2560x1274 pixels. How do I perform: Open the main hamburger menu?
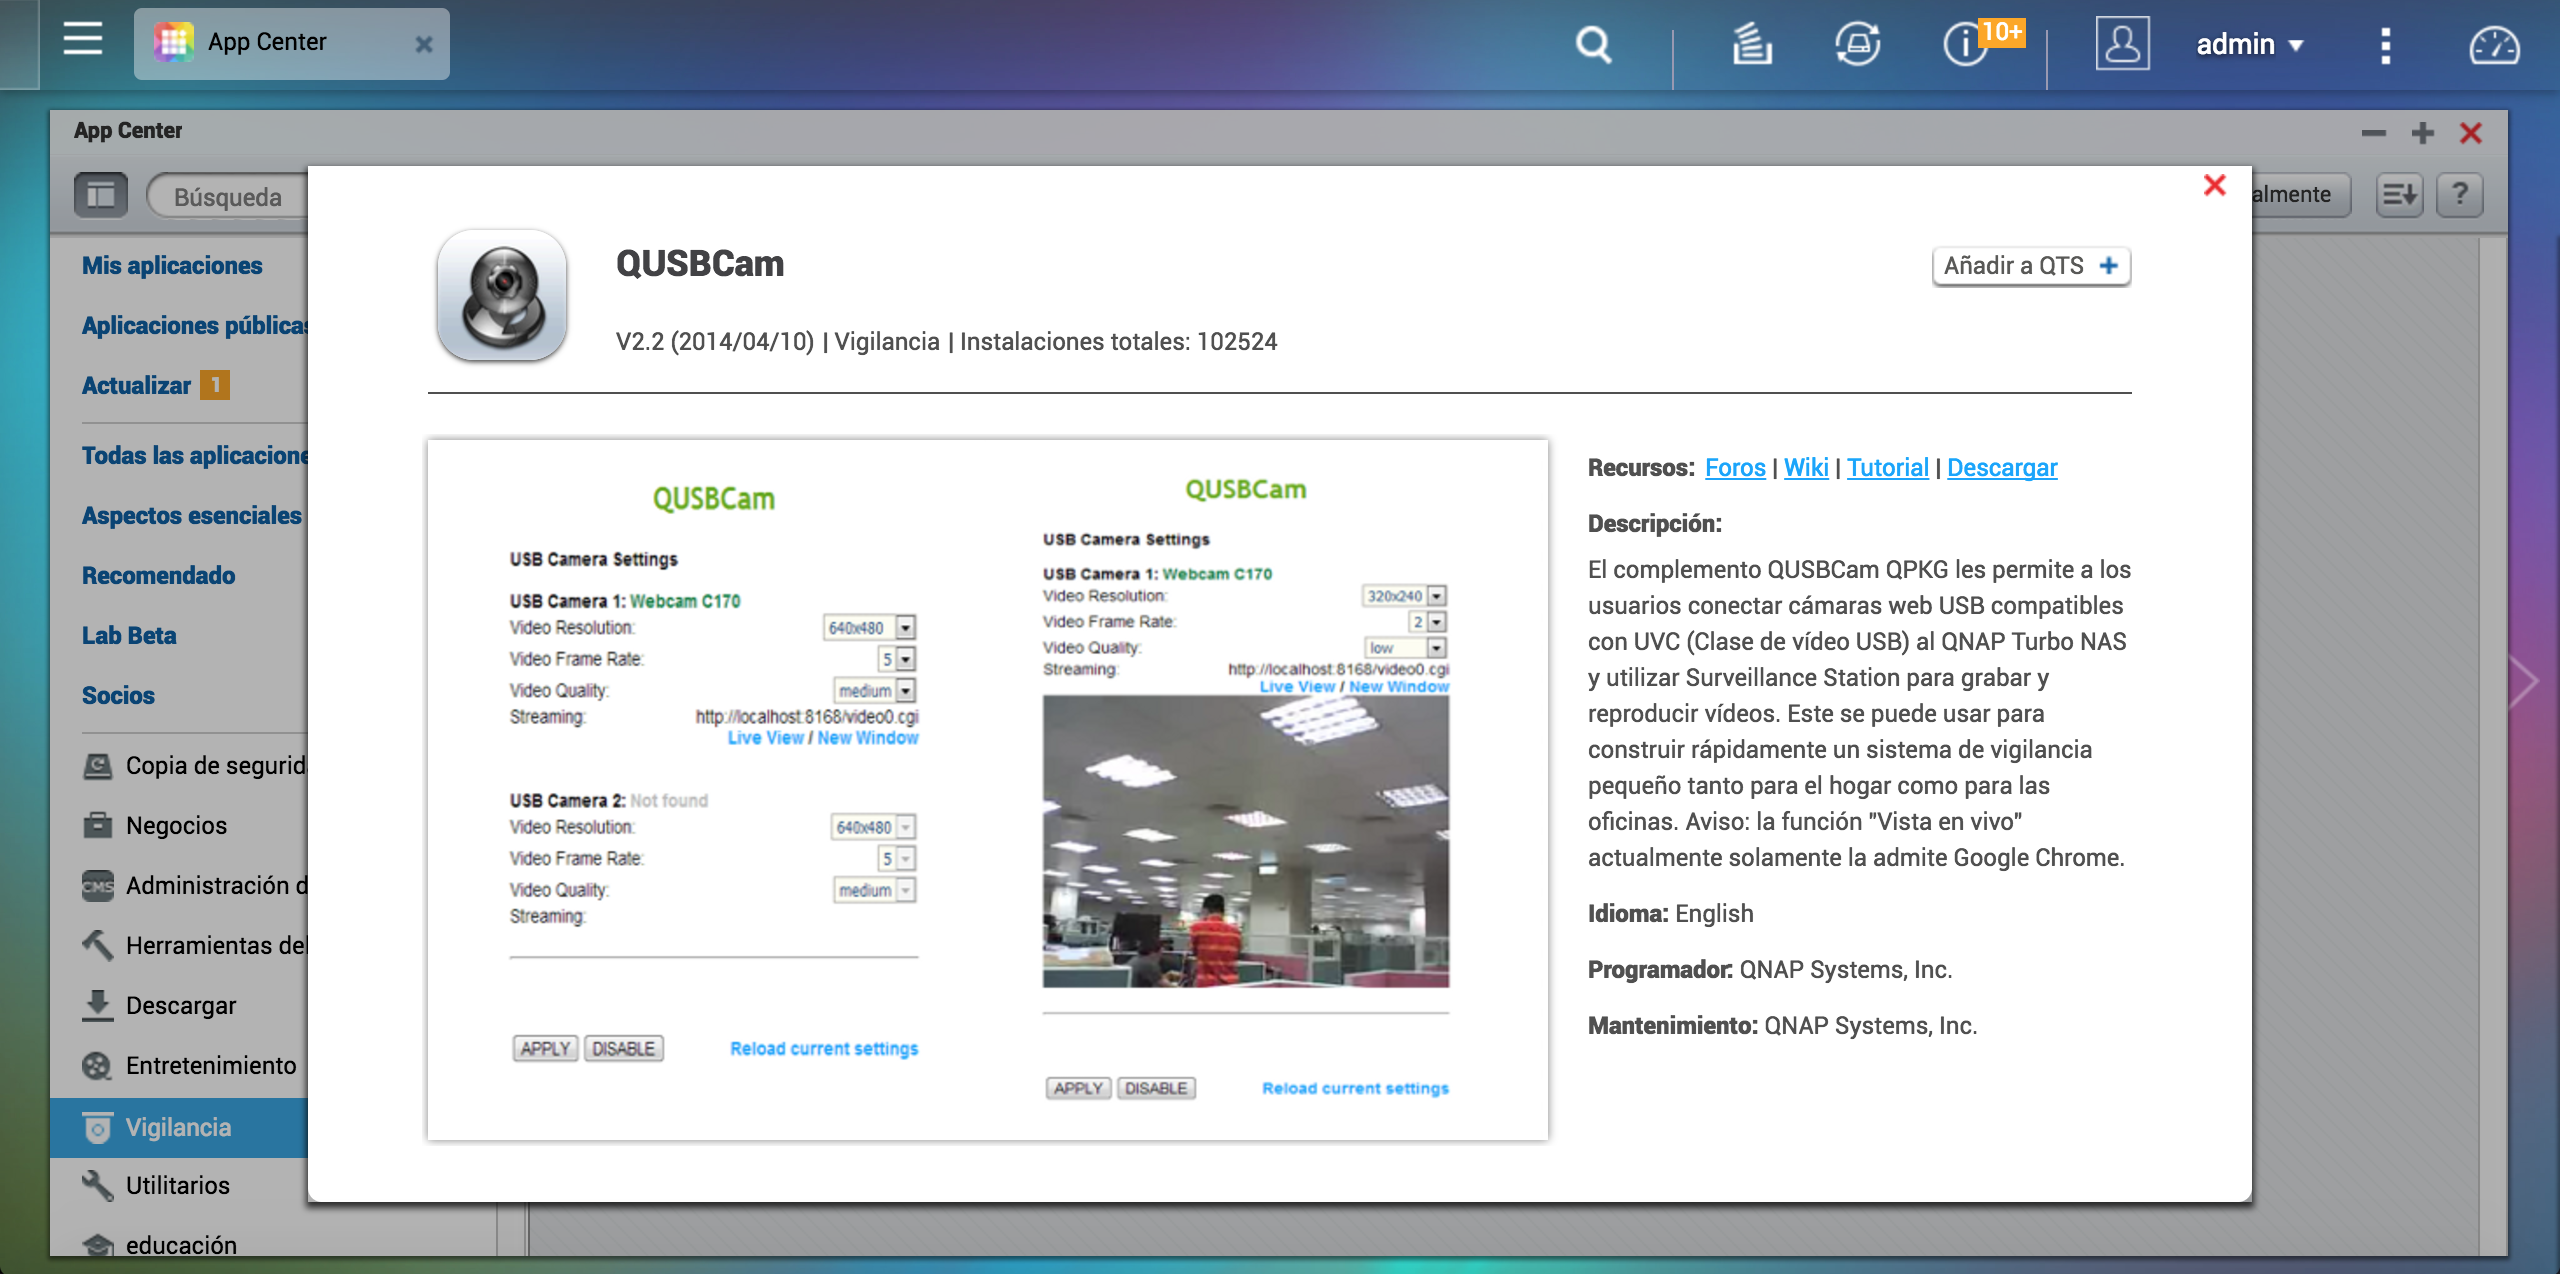click(x=82, y=40)
